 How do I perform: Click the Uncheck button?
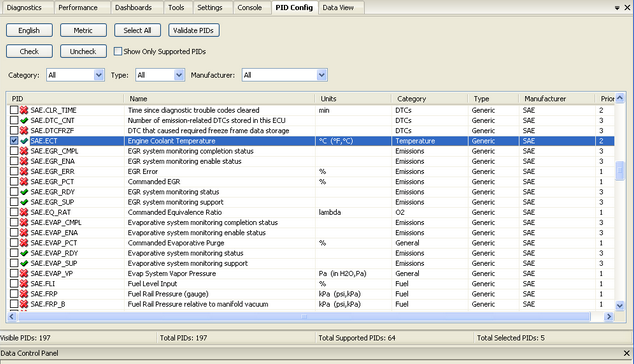click(83, 51)
